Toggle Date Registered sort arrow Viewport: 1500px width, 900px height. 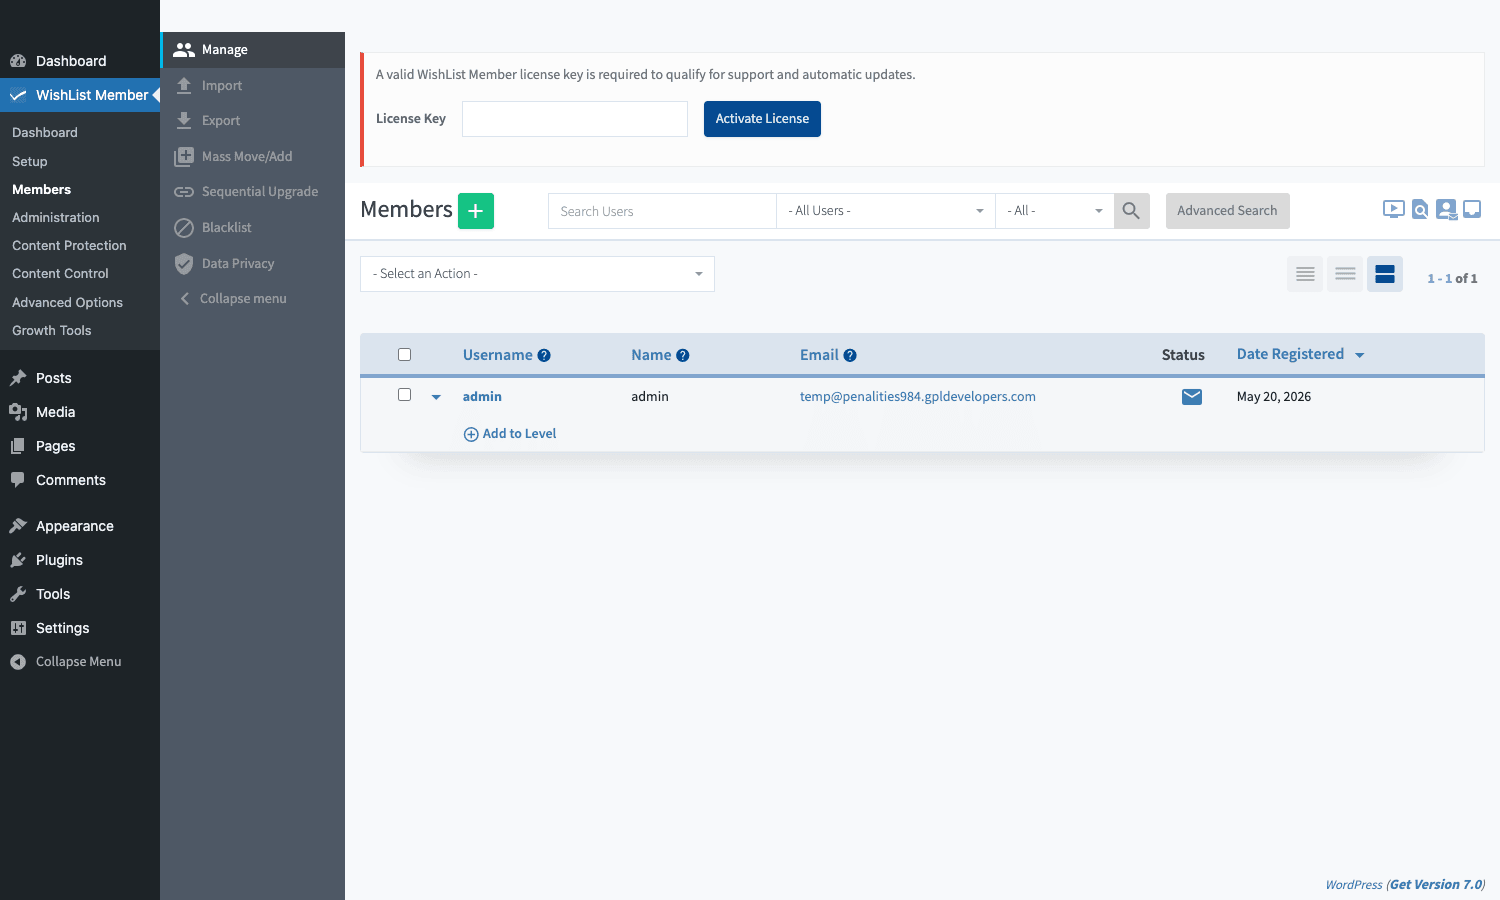point(1360,355)
